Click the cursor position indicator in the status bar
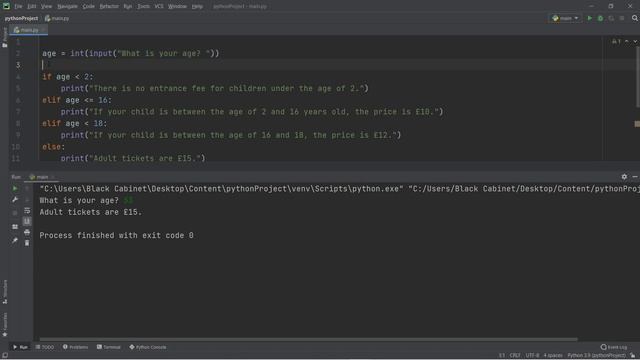The height and width of the screenshot is (360, 640). 502,356
